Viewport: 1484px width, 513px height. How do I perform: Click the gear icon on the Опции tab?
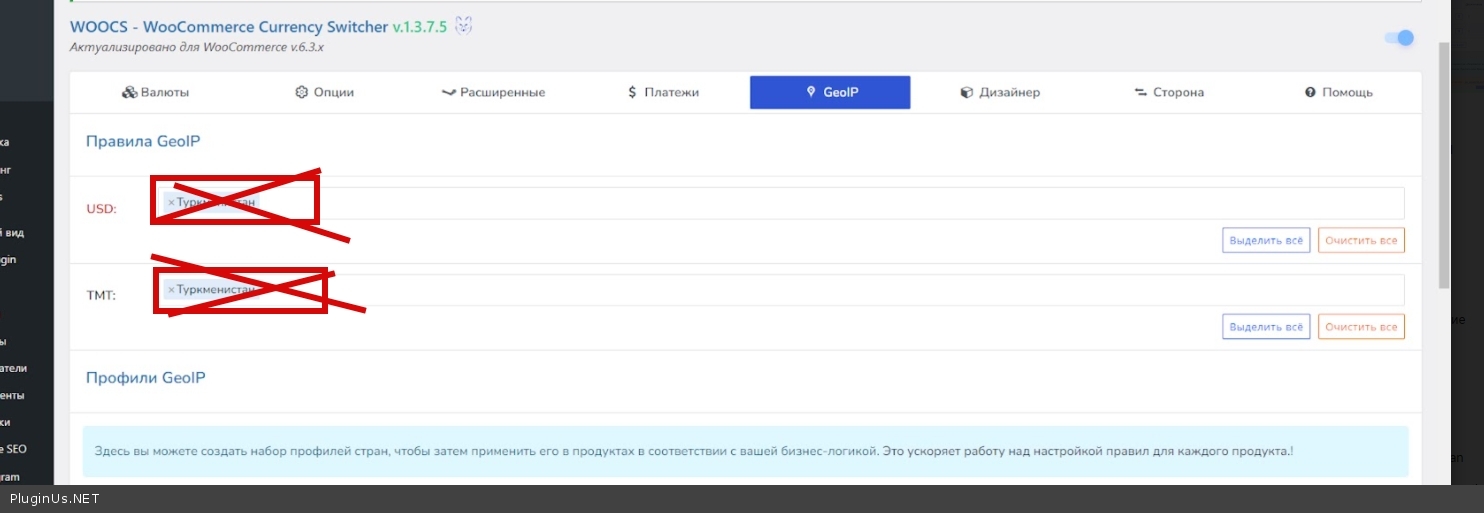click(x=301, y=92)
